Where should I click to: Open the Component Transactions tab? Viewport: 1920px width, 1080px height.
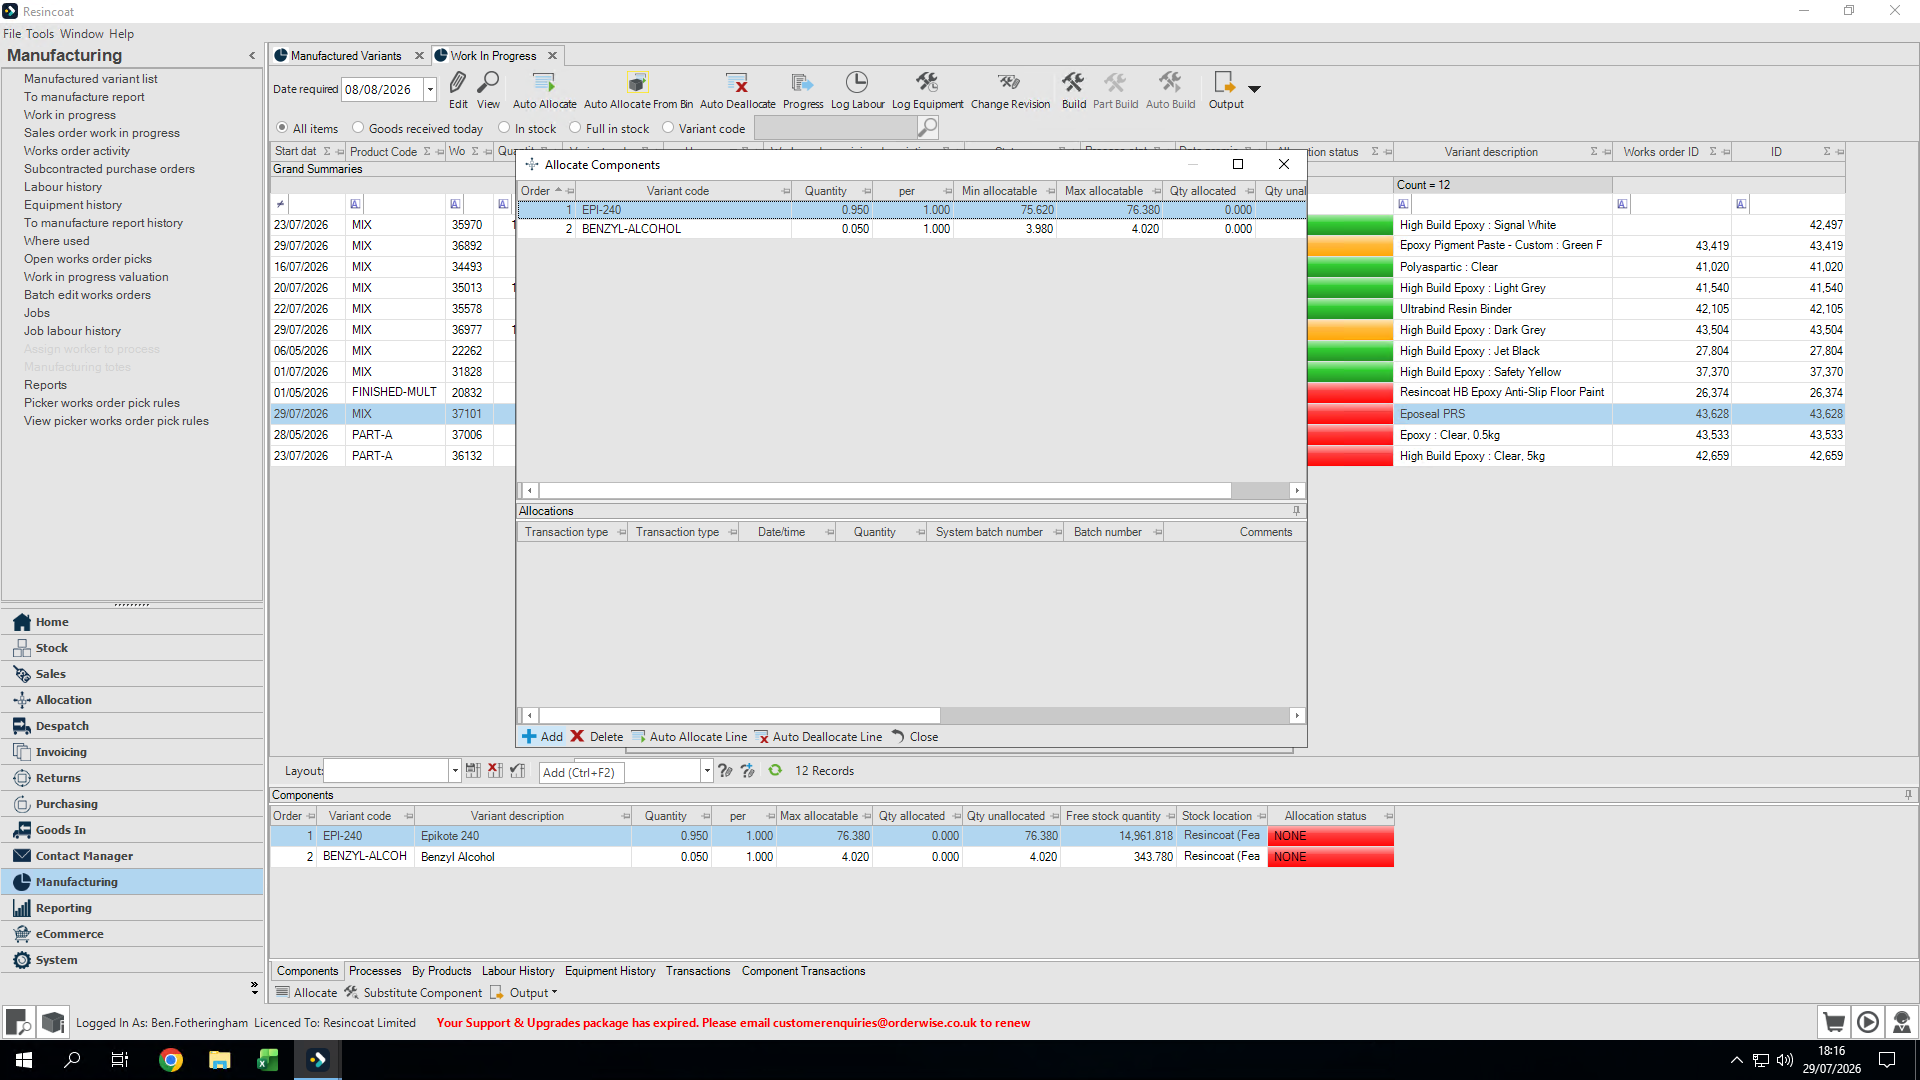[x=803, y=971]
